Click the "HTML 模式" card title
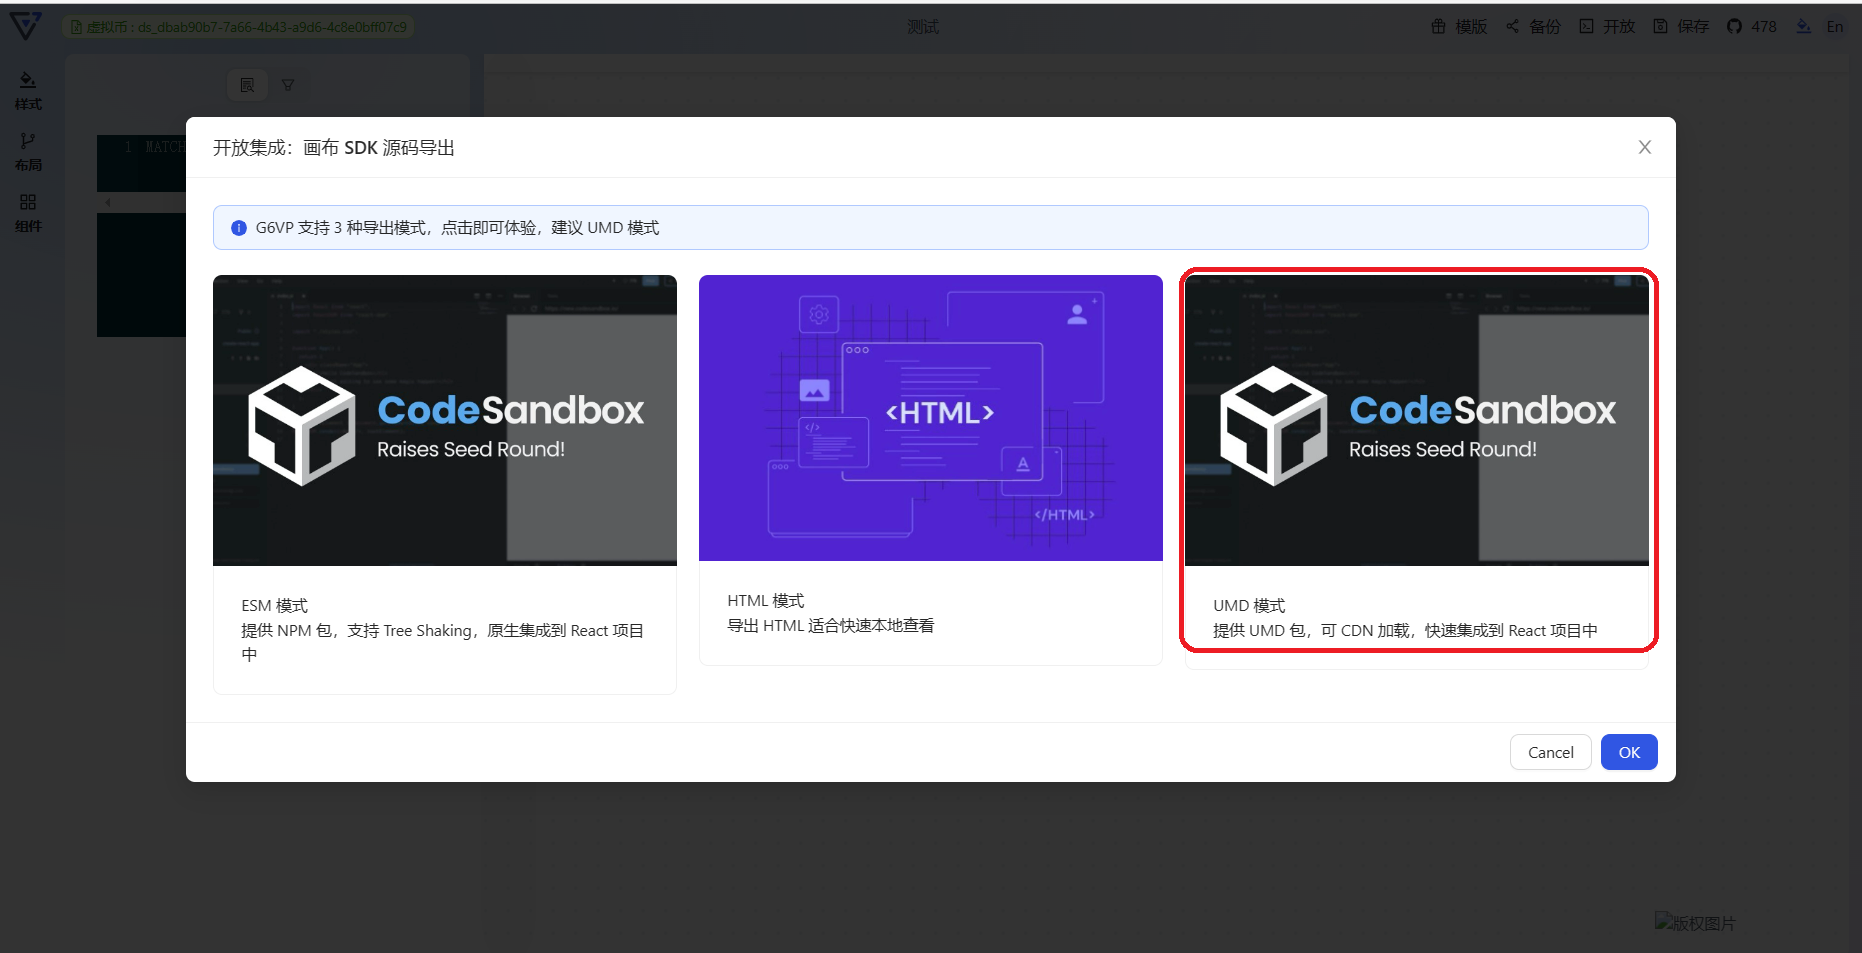The image size is (1862, 953). click(766, 601)
